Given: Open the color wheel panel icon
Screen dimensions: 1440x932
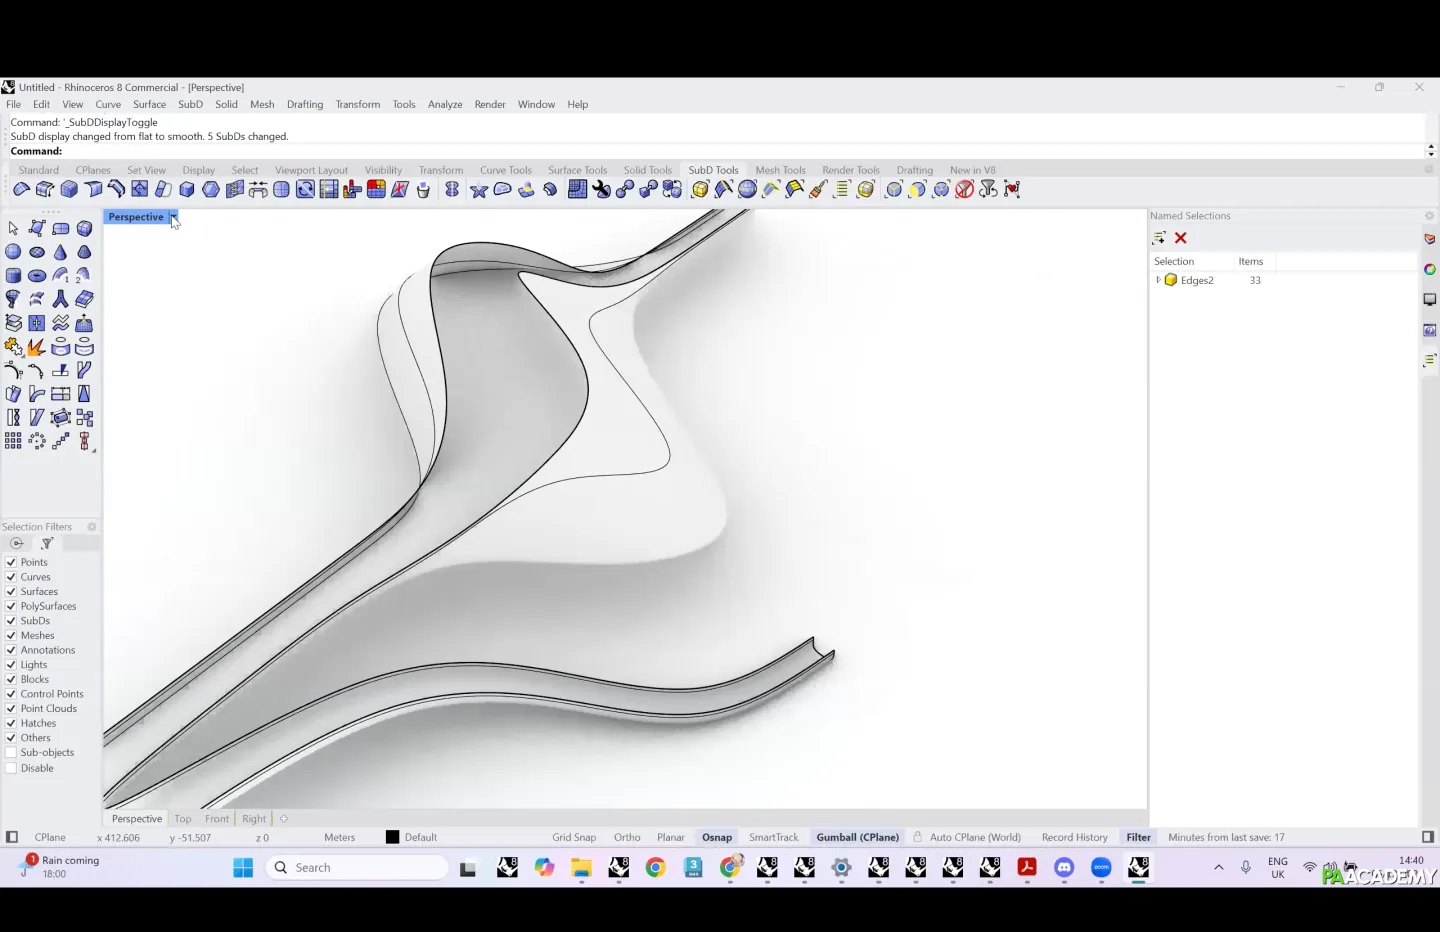Looking at the screenshot, I should [1429, 269].
